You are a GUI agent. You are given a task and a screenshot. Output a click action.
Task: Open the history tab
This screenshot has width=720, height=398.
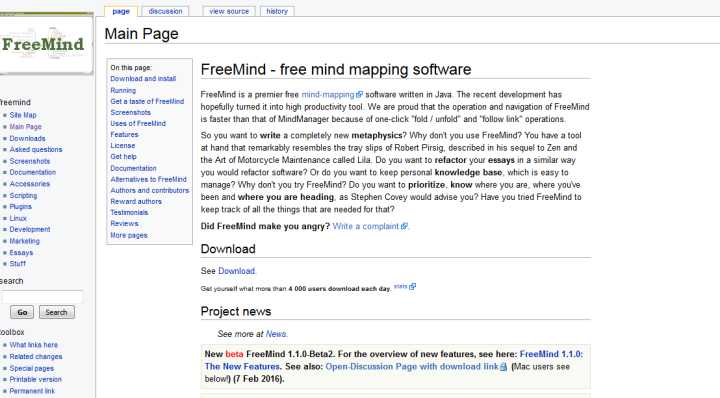point(277,11)
